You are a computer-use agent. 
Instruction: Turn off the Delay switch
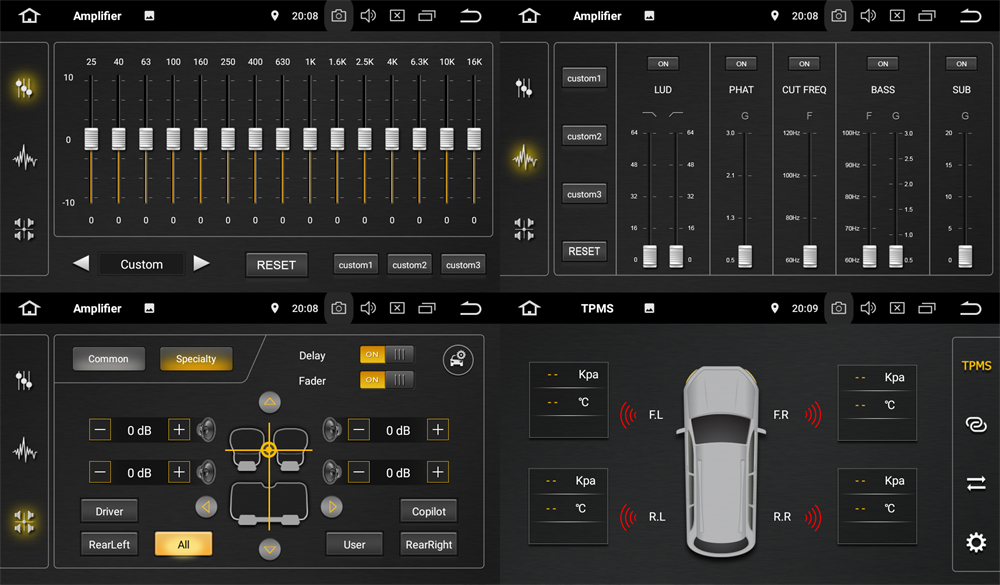(x=386, y=355)
